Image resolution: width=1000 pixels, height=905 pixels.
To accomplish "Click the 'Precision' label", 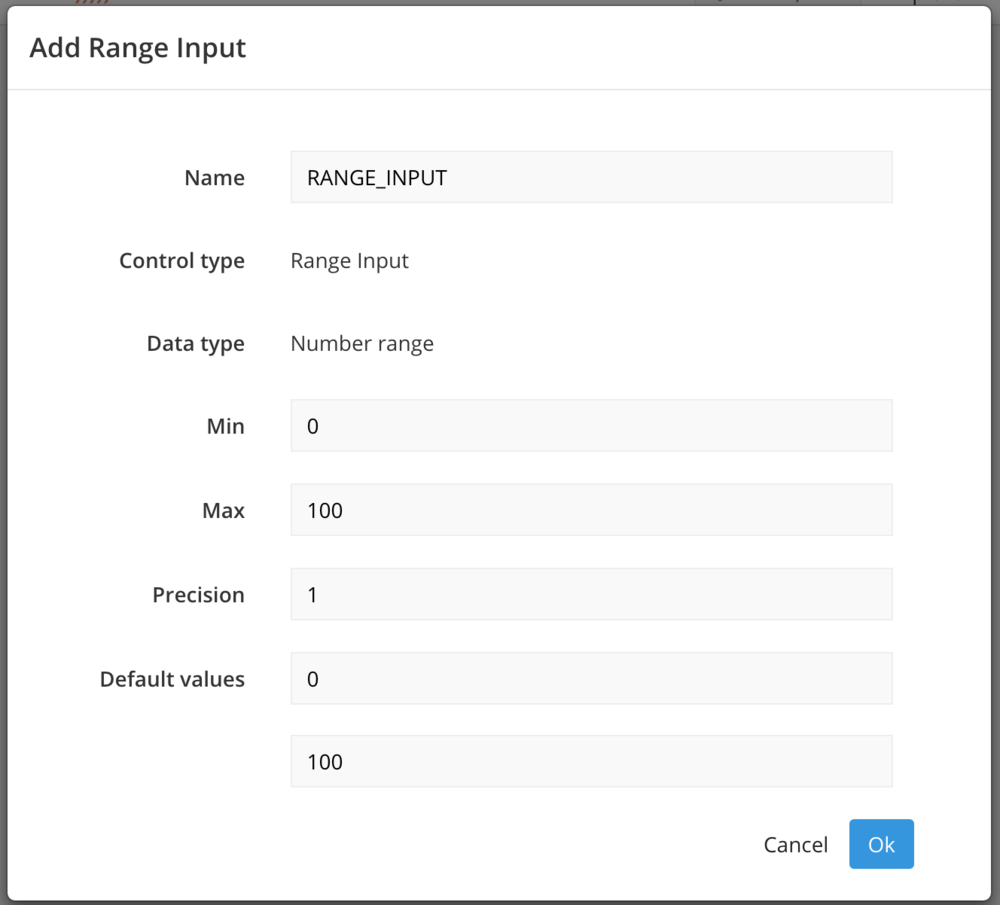I will point(198,594).
